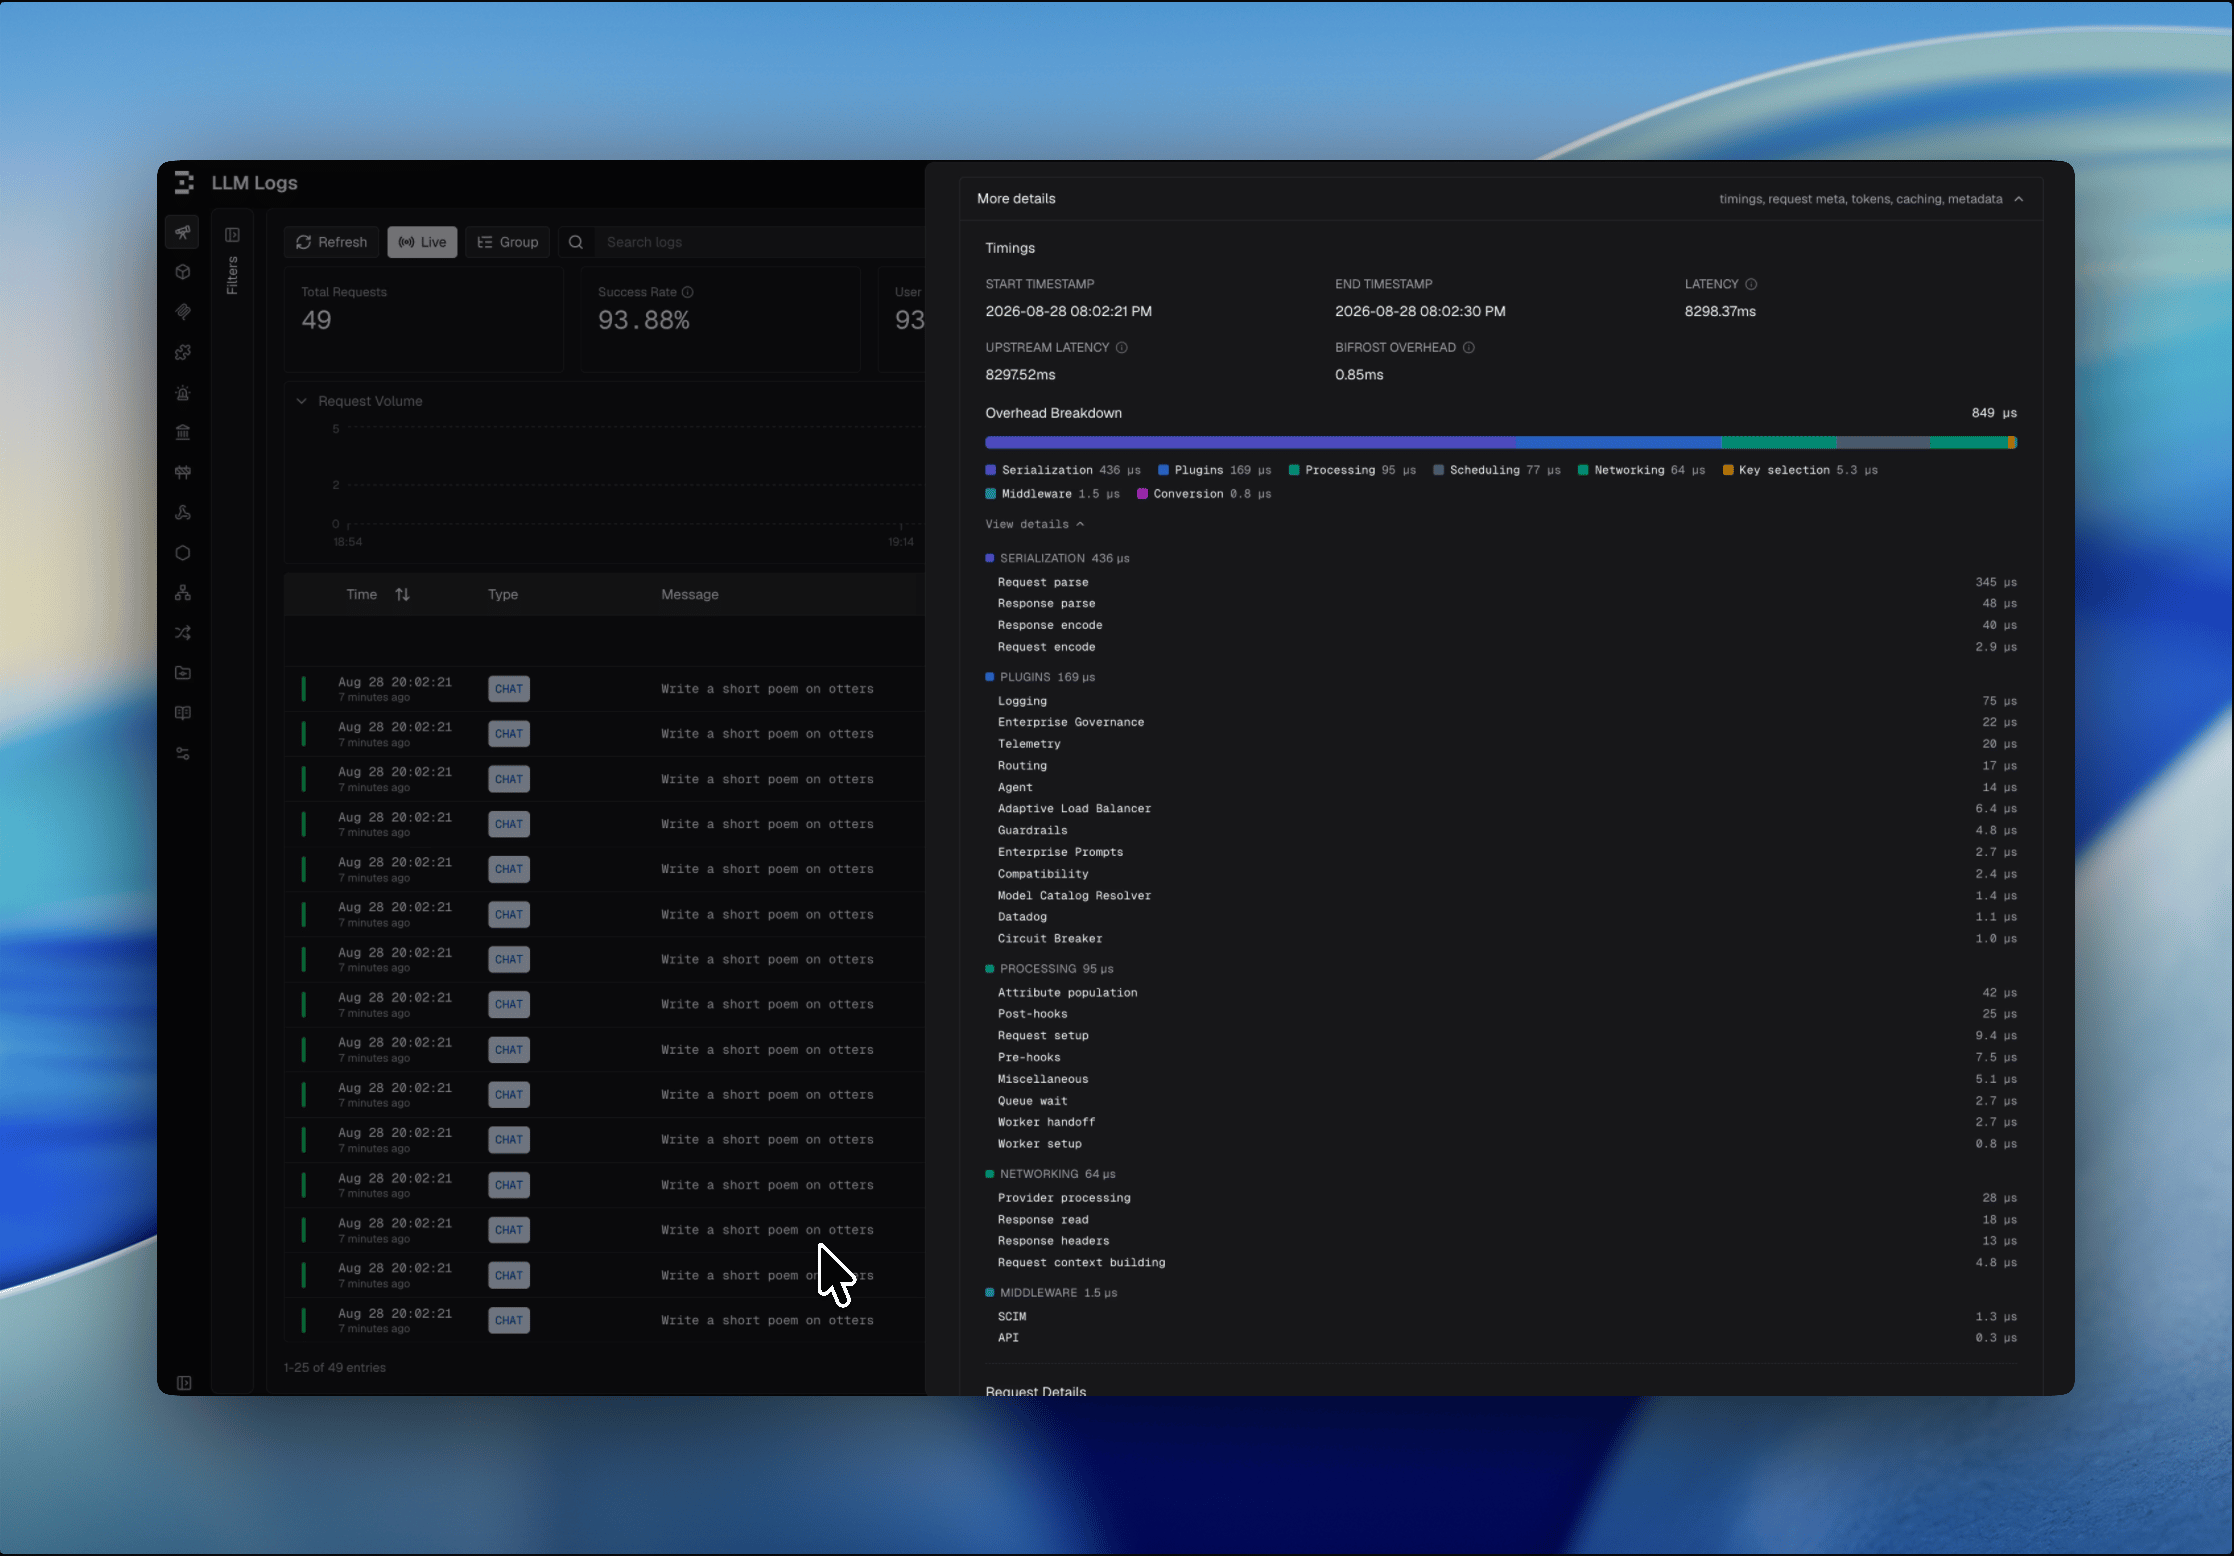Click the Bifrost logo beside LLM Logs
The height and width of the screenshot is (1556, 2234).
(x=184, y=183)
